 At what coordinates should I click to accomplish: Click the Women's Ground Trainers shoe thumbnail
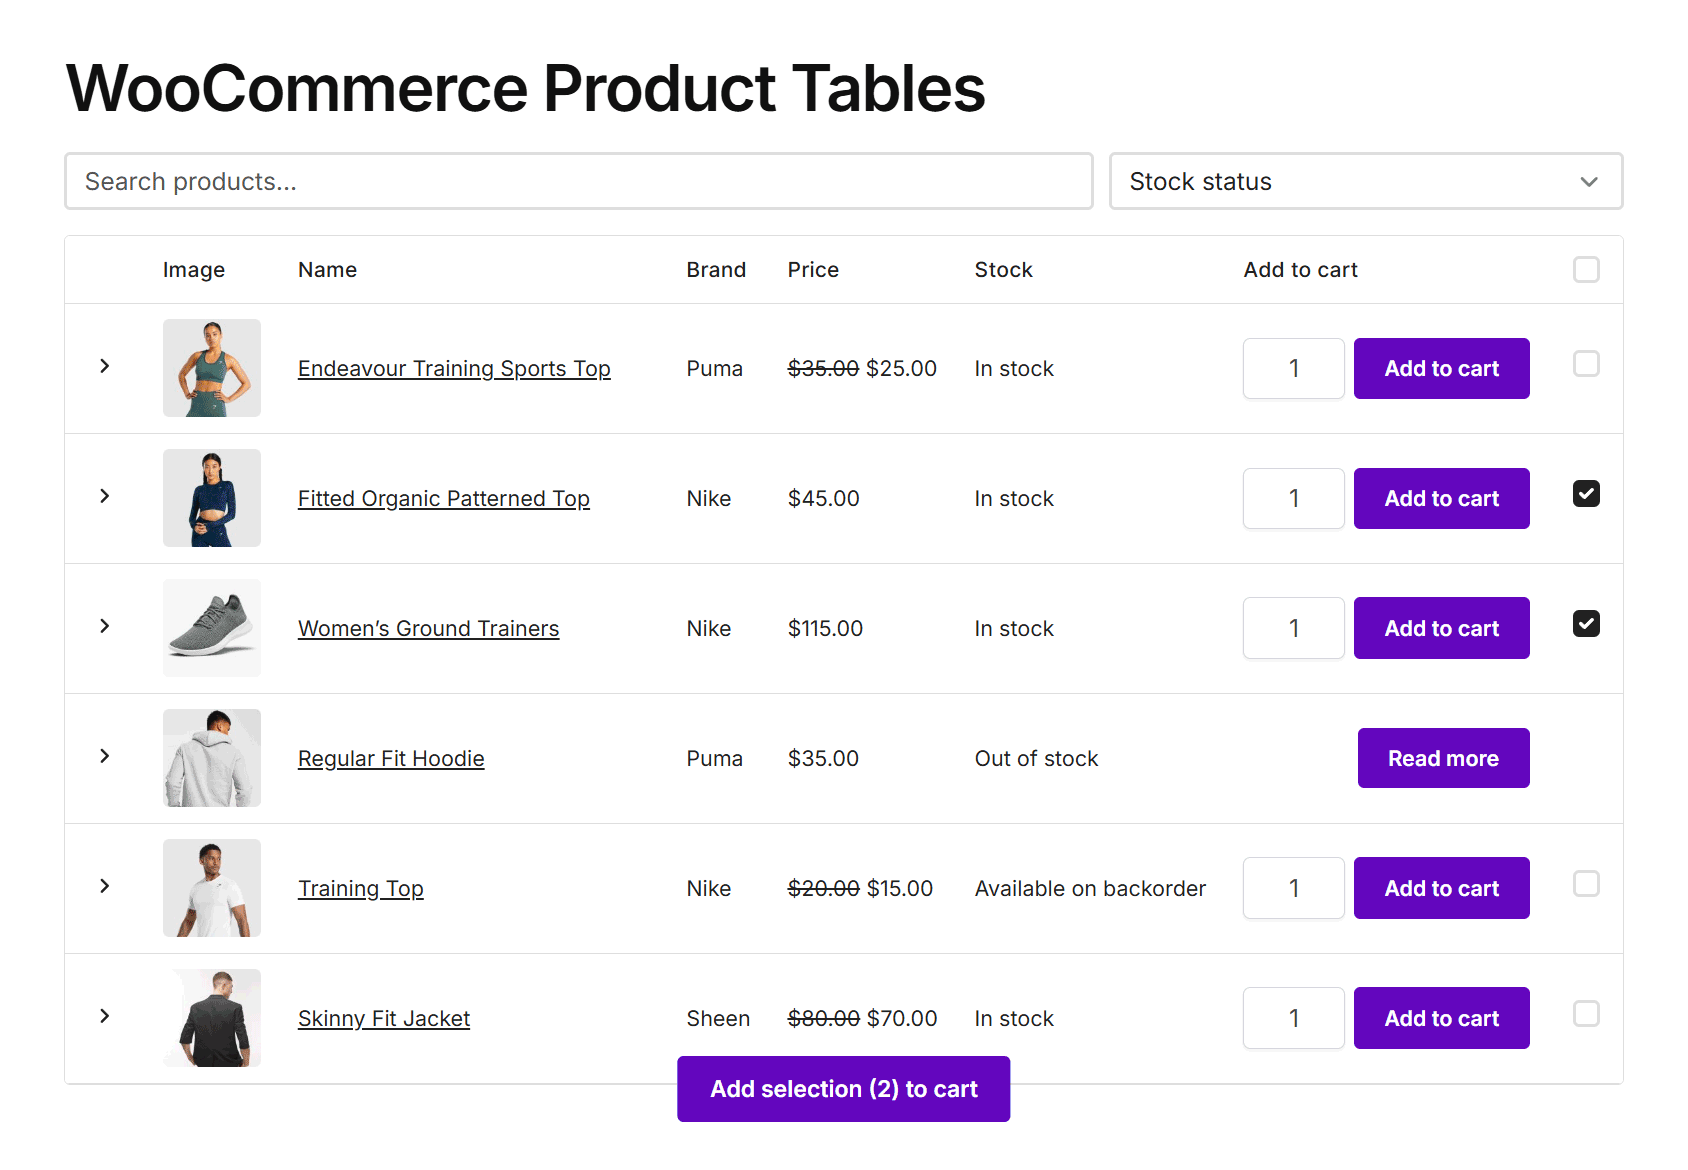coord(212,628)
